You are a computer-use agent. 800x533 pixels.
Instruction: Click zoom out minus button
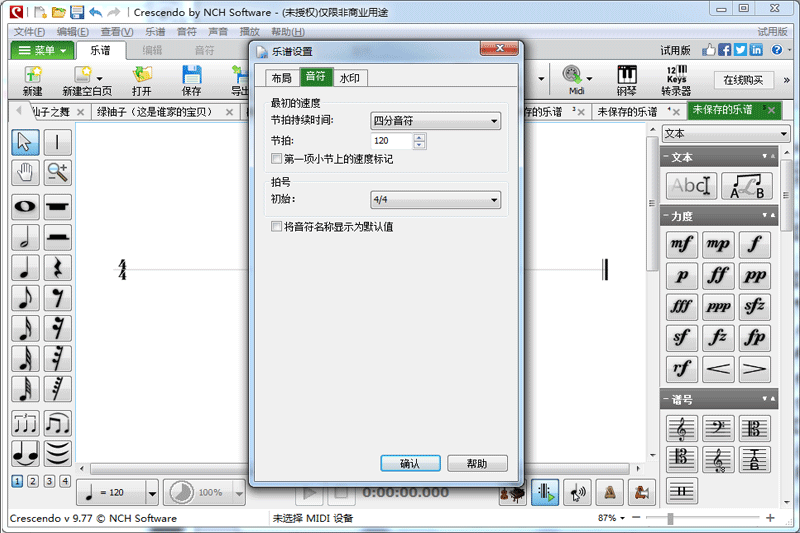[636, 518]
